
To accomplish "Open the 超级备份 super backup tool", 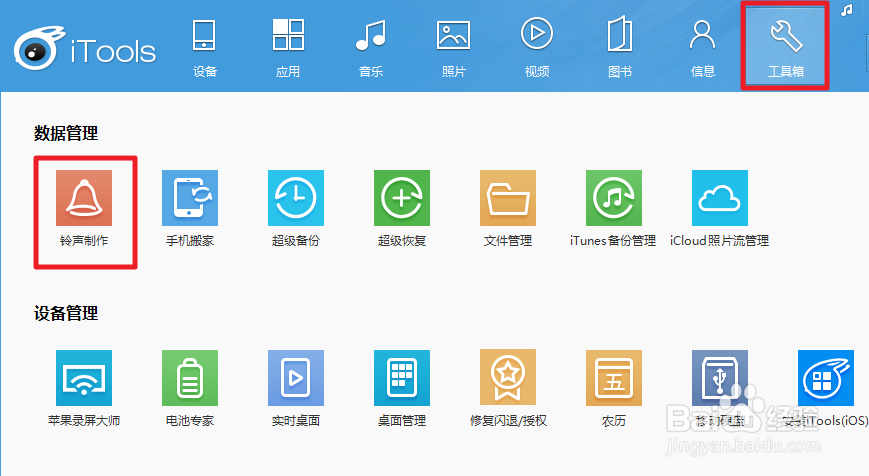I will 295,198.
